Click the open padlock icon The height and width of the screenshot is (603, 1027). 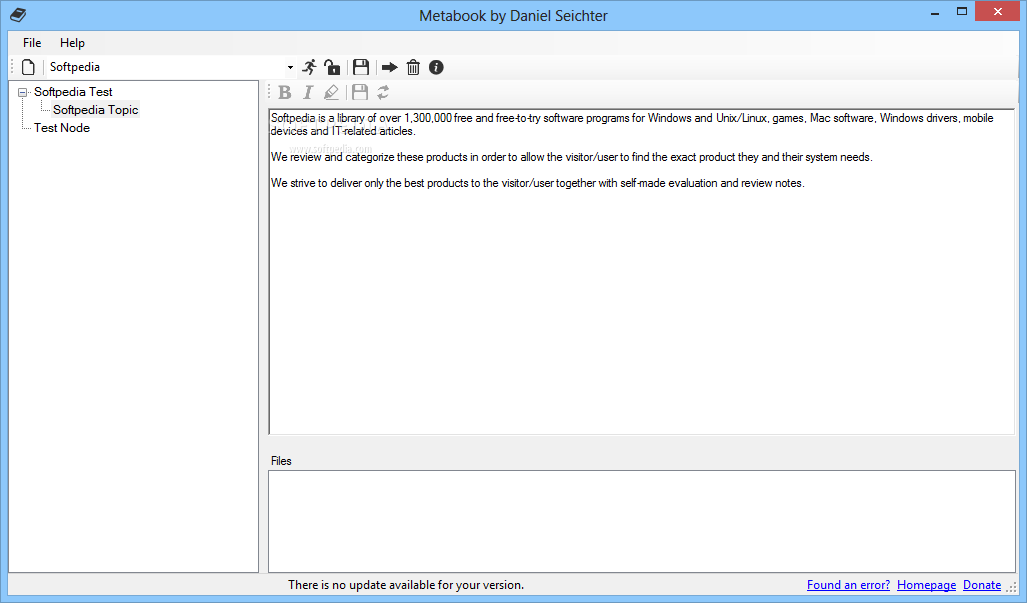333,67
